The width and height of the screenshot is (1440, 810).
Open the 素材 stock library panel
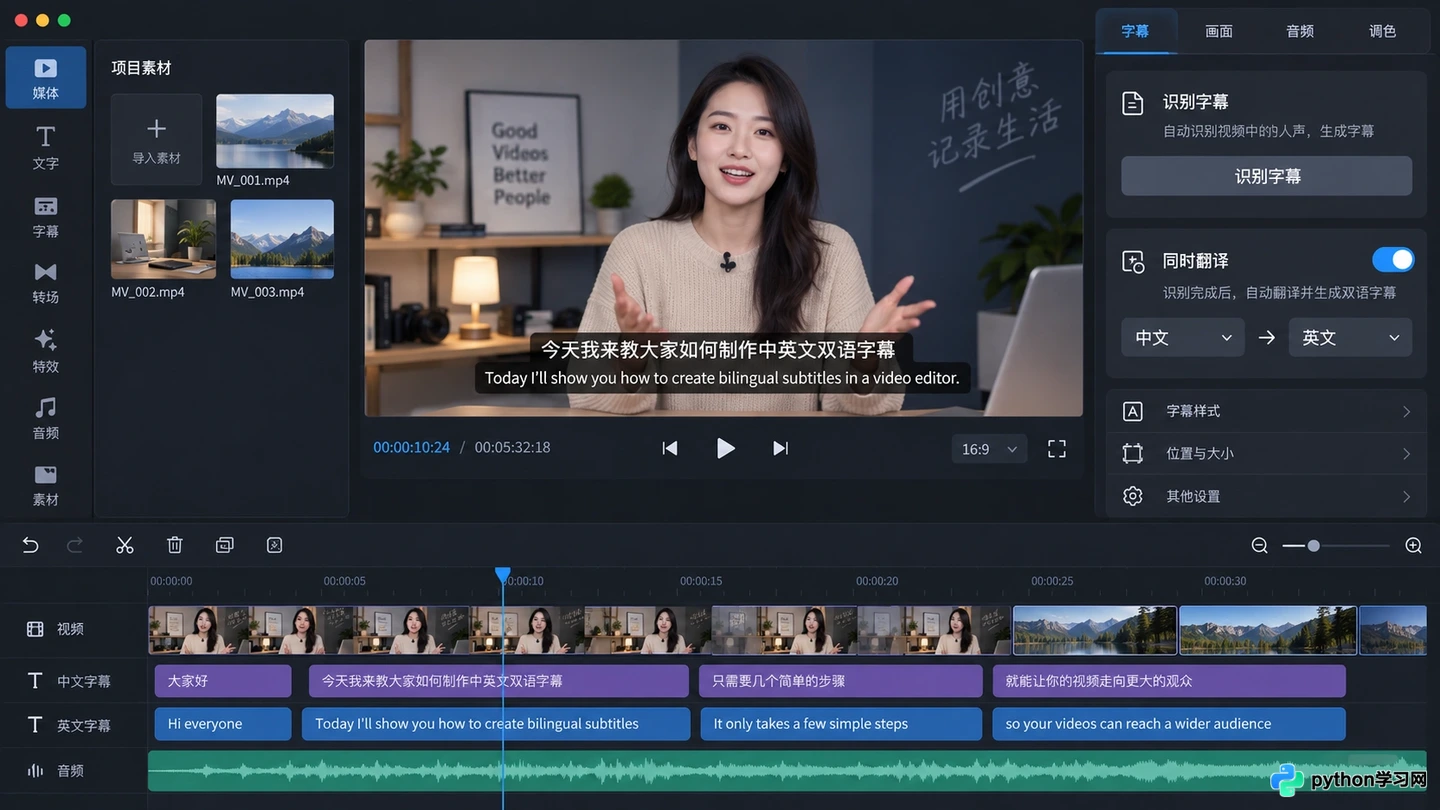[46, 485]
